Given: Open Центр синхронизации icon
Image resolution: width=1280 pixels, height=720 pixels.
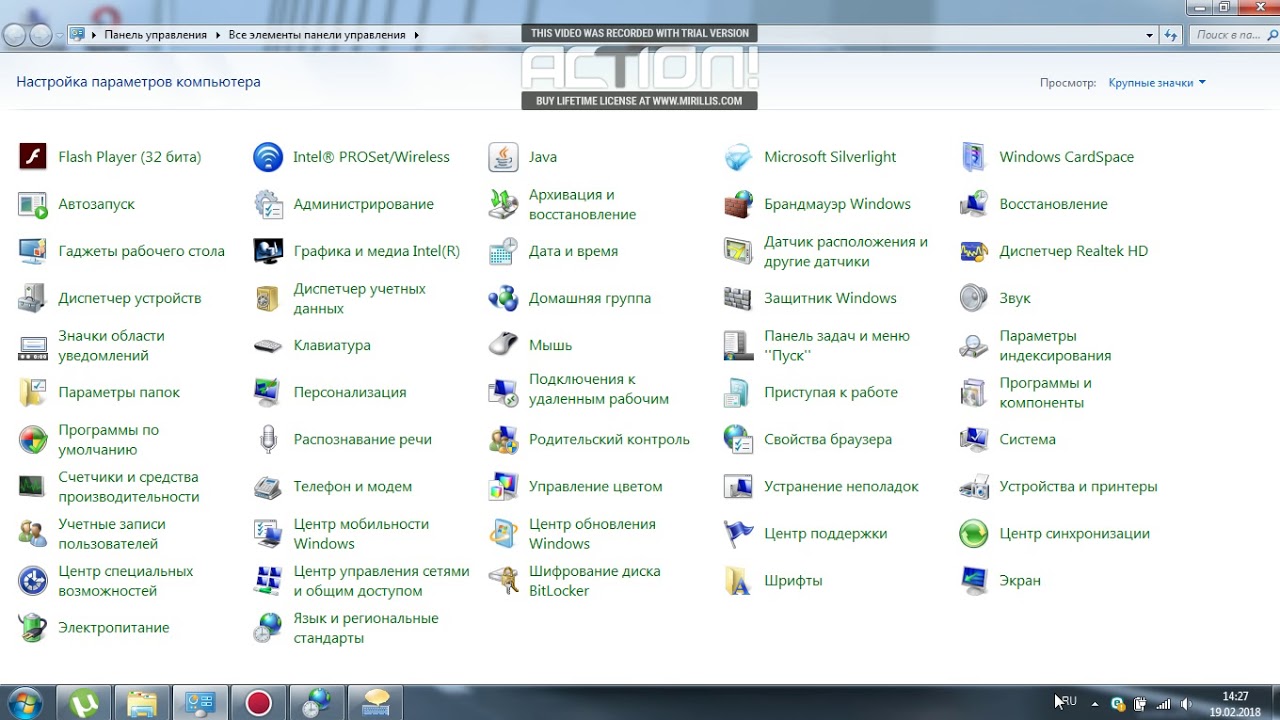Looking at the screenshot, I should pyautogui.click(x=974, y=534).
